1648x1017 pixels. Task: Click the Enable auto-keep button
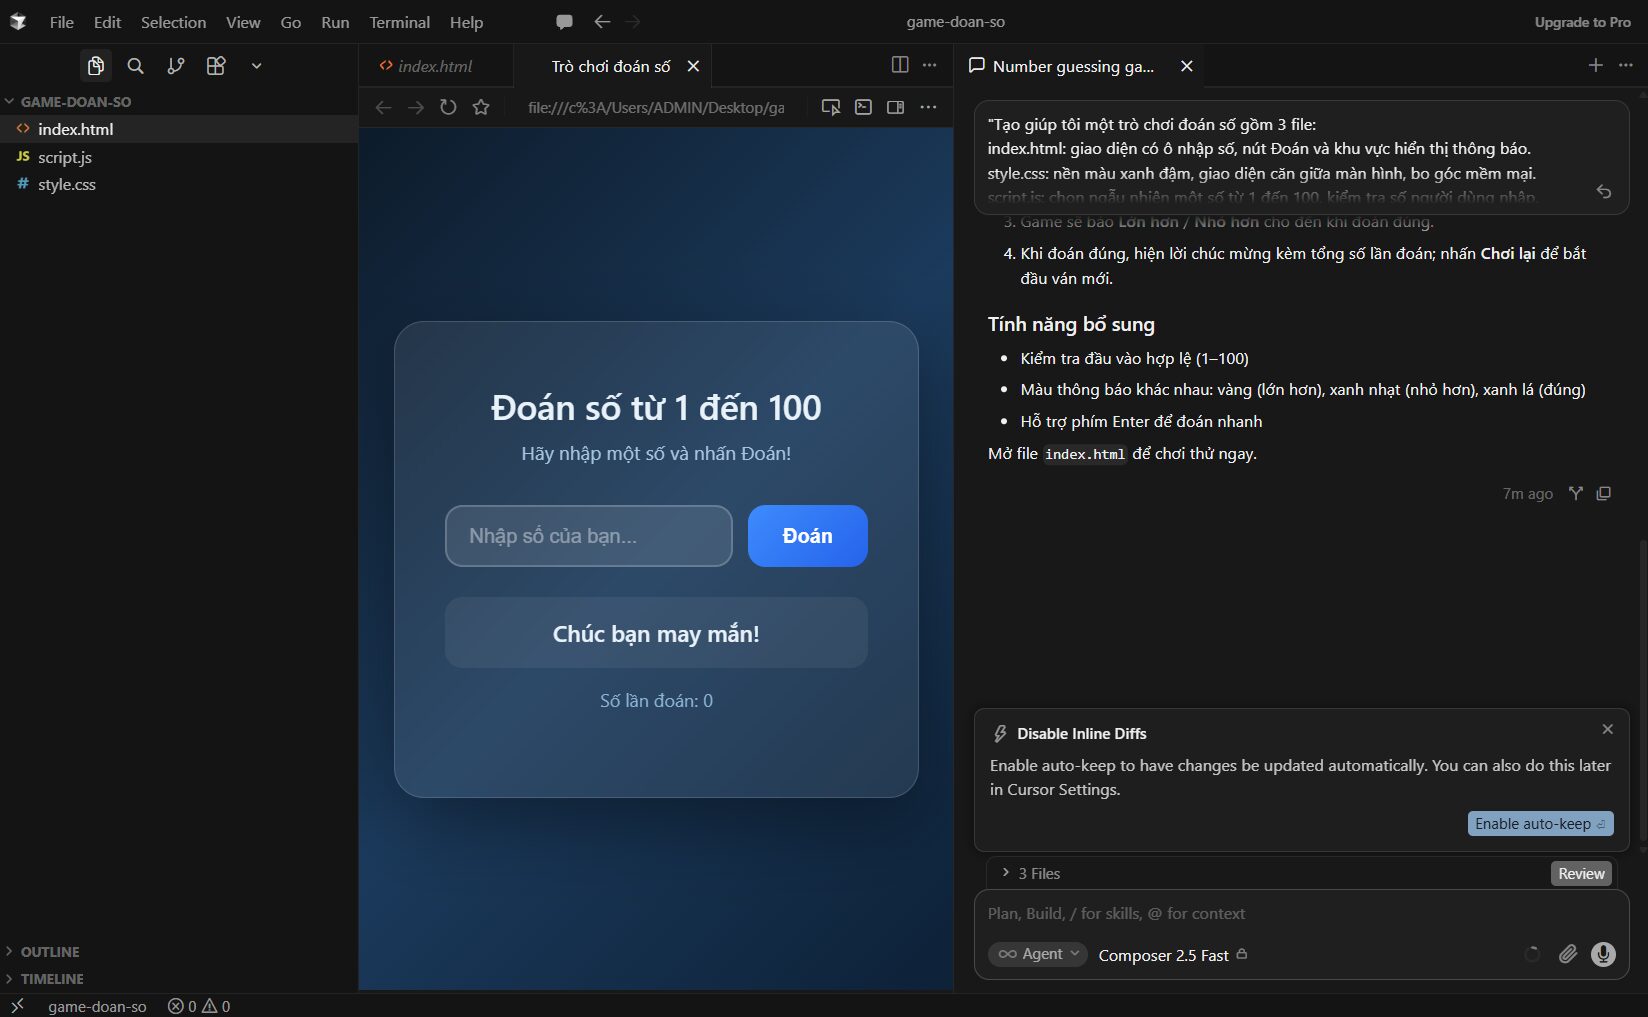(1540, 823)
